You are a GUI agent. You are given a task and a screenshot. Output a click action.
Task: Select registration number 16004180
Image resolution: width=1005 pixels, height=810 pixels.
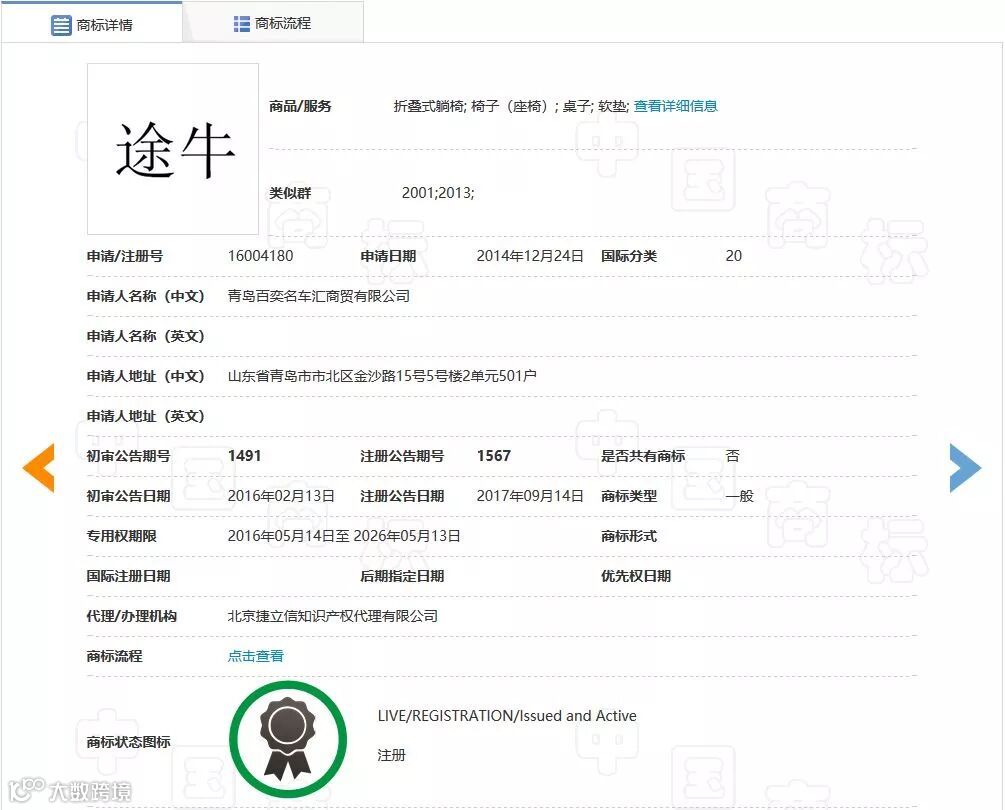coord(260,256)
